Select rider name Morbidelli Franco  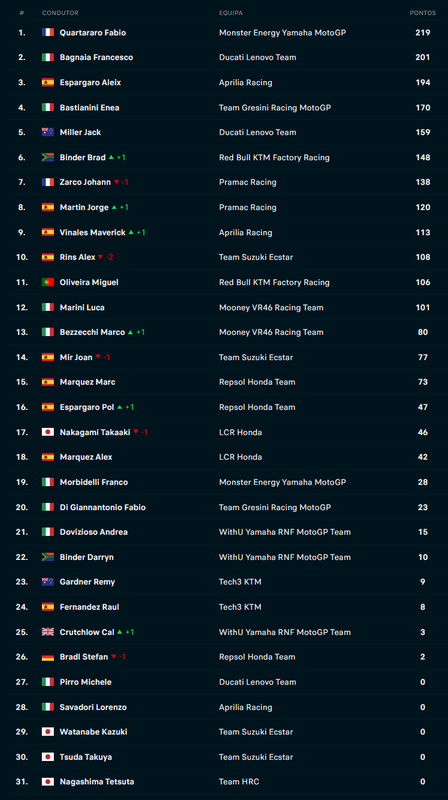[x=94, y=482]
